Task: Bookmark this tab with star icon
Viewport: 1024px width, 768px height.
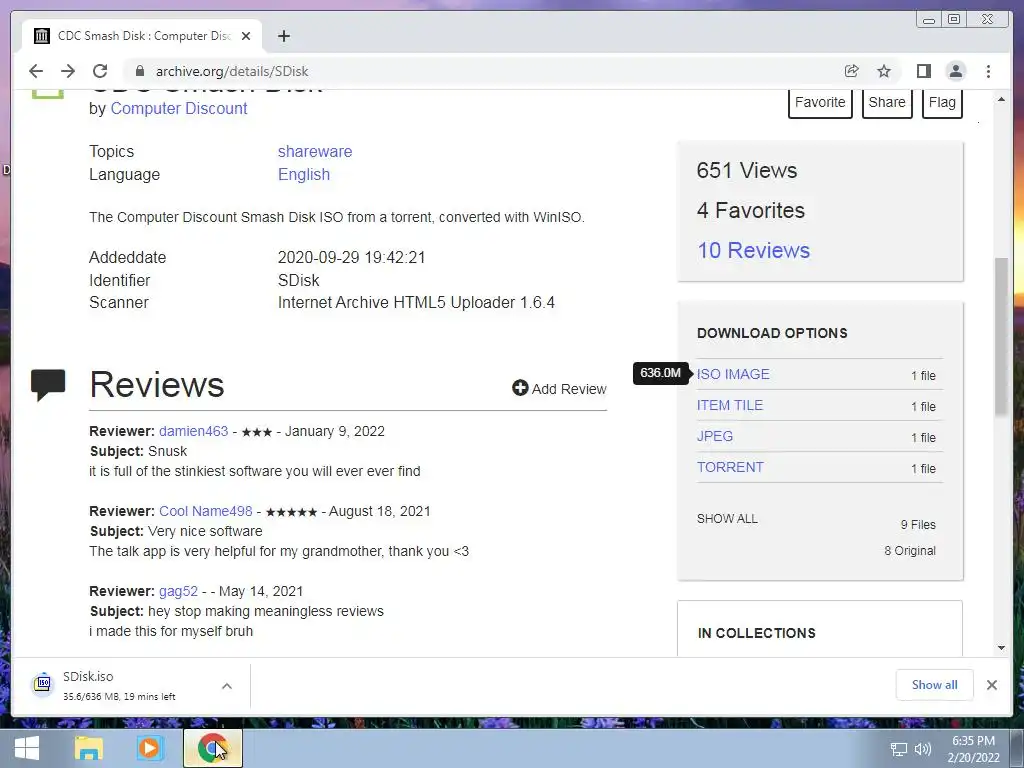Action: pyautogui.click(x=884, y=71)
